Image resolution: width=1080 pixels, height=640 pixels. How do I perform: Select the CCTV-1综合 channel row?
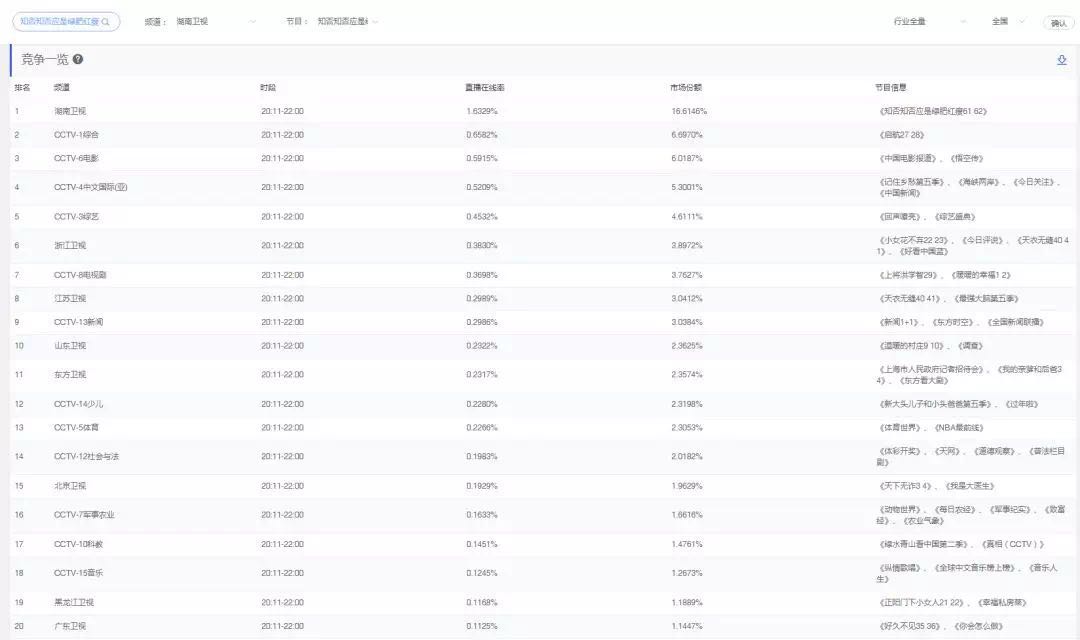76,134
